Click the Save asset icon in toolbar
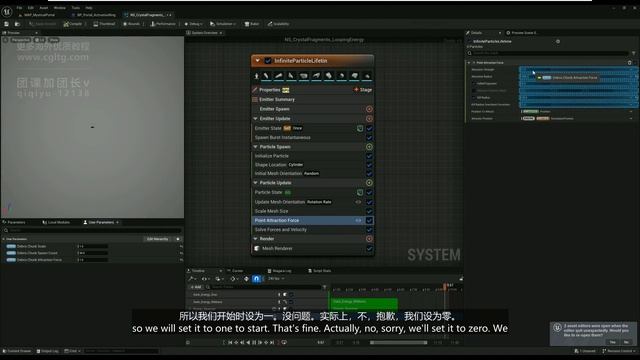Image resolution: width=640 pixels, height=360 pixels. click(7, 24)
